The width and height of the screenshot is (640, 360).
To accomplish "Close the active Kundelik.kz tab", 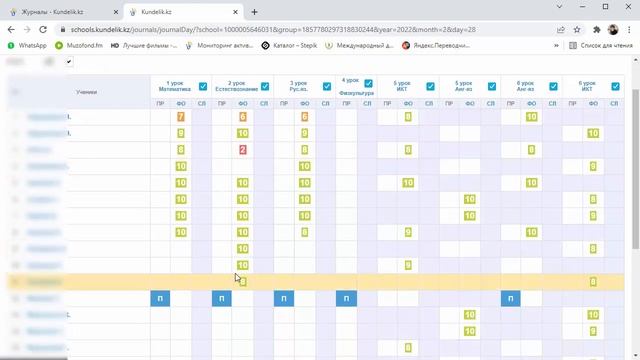I will click(x=235, y=12).
